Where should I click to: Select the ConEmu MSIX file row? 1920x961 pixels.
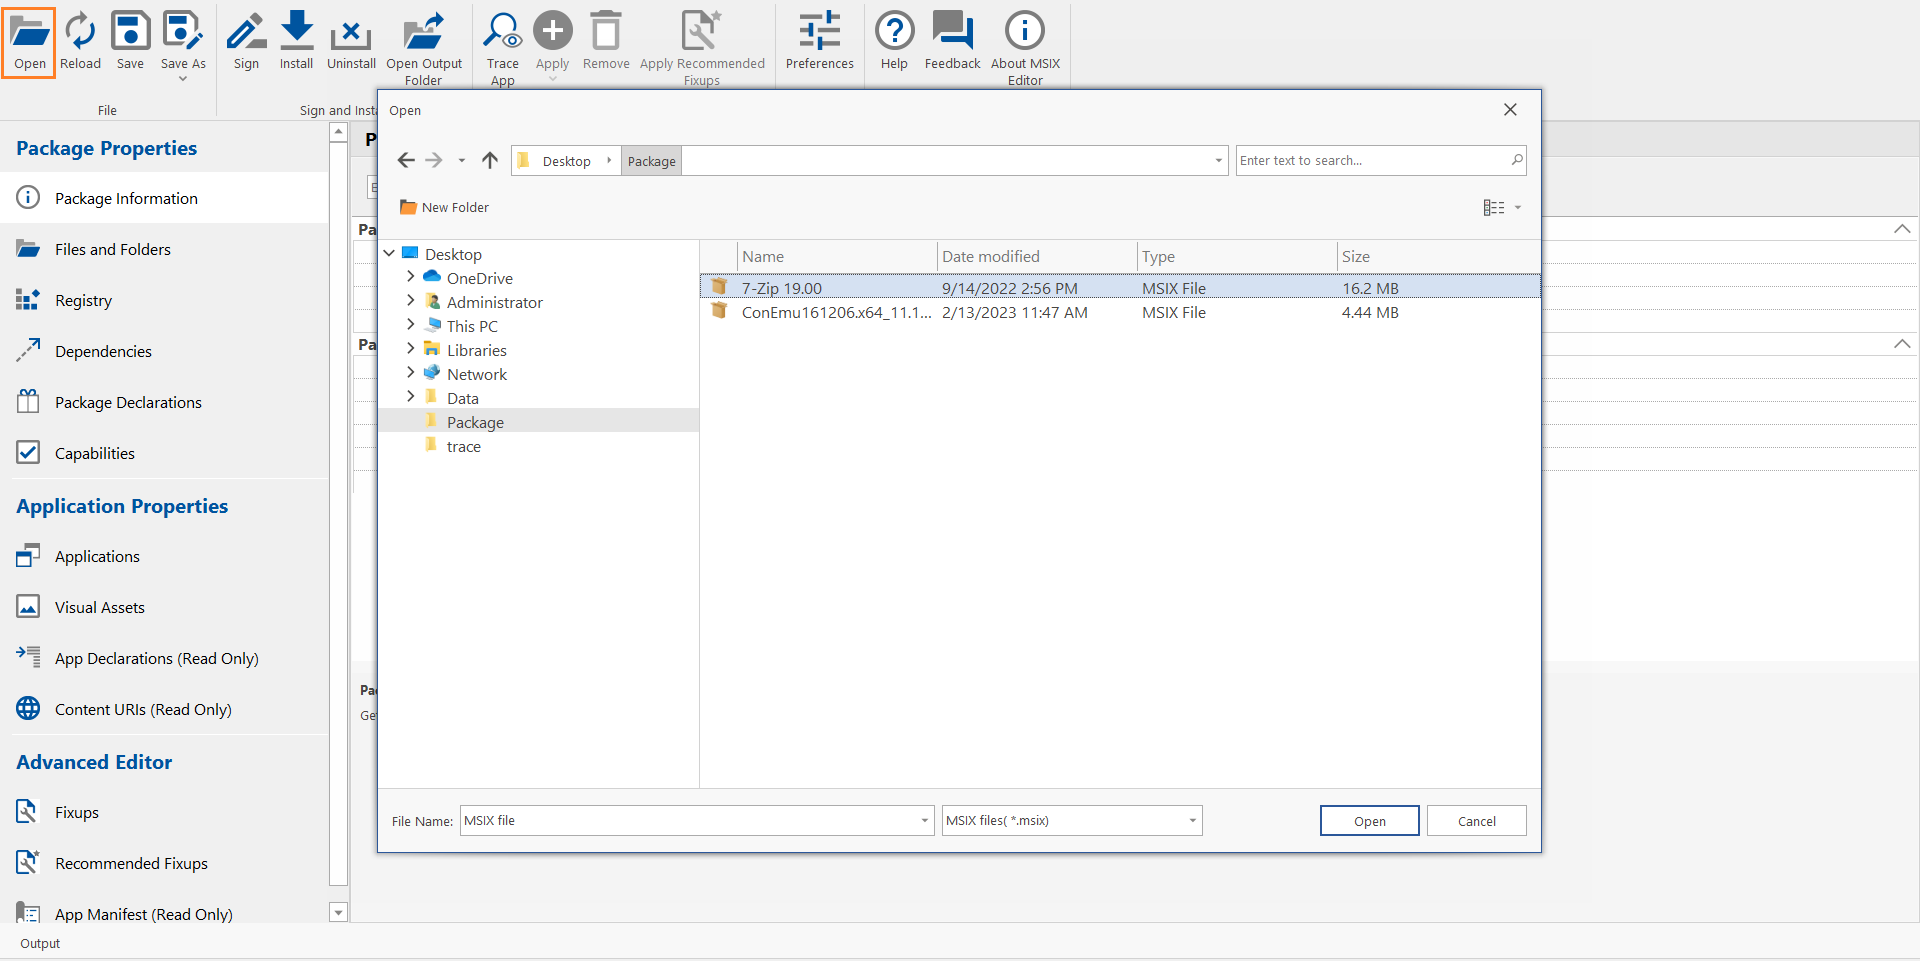[x=835, y=312]
